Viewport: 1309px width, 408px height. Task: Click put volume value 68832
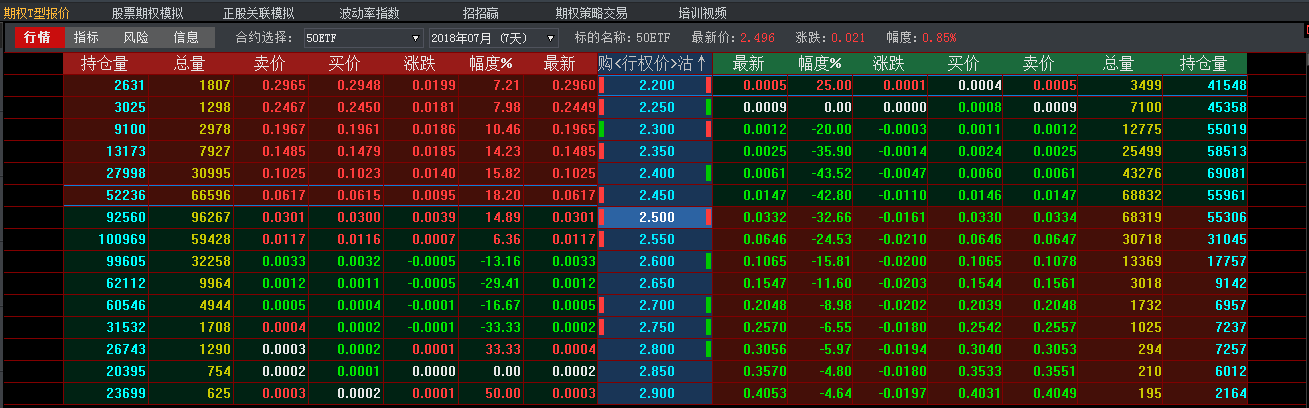tap(1143, 195)
